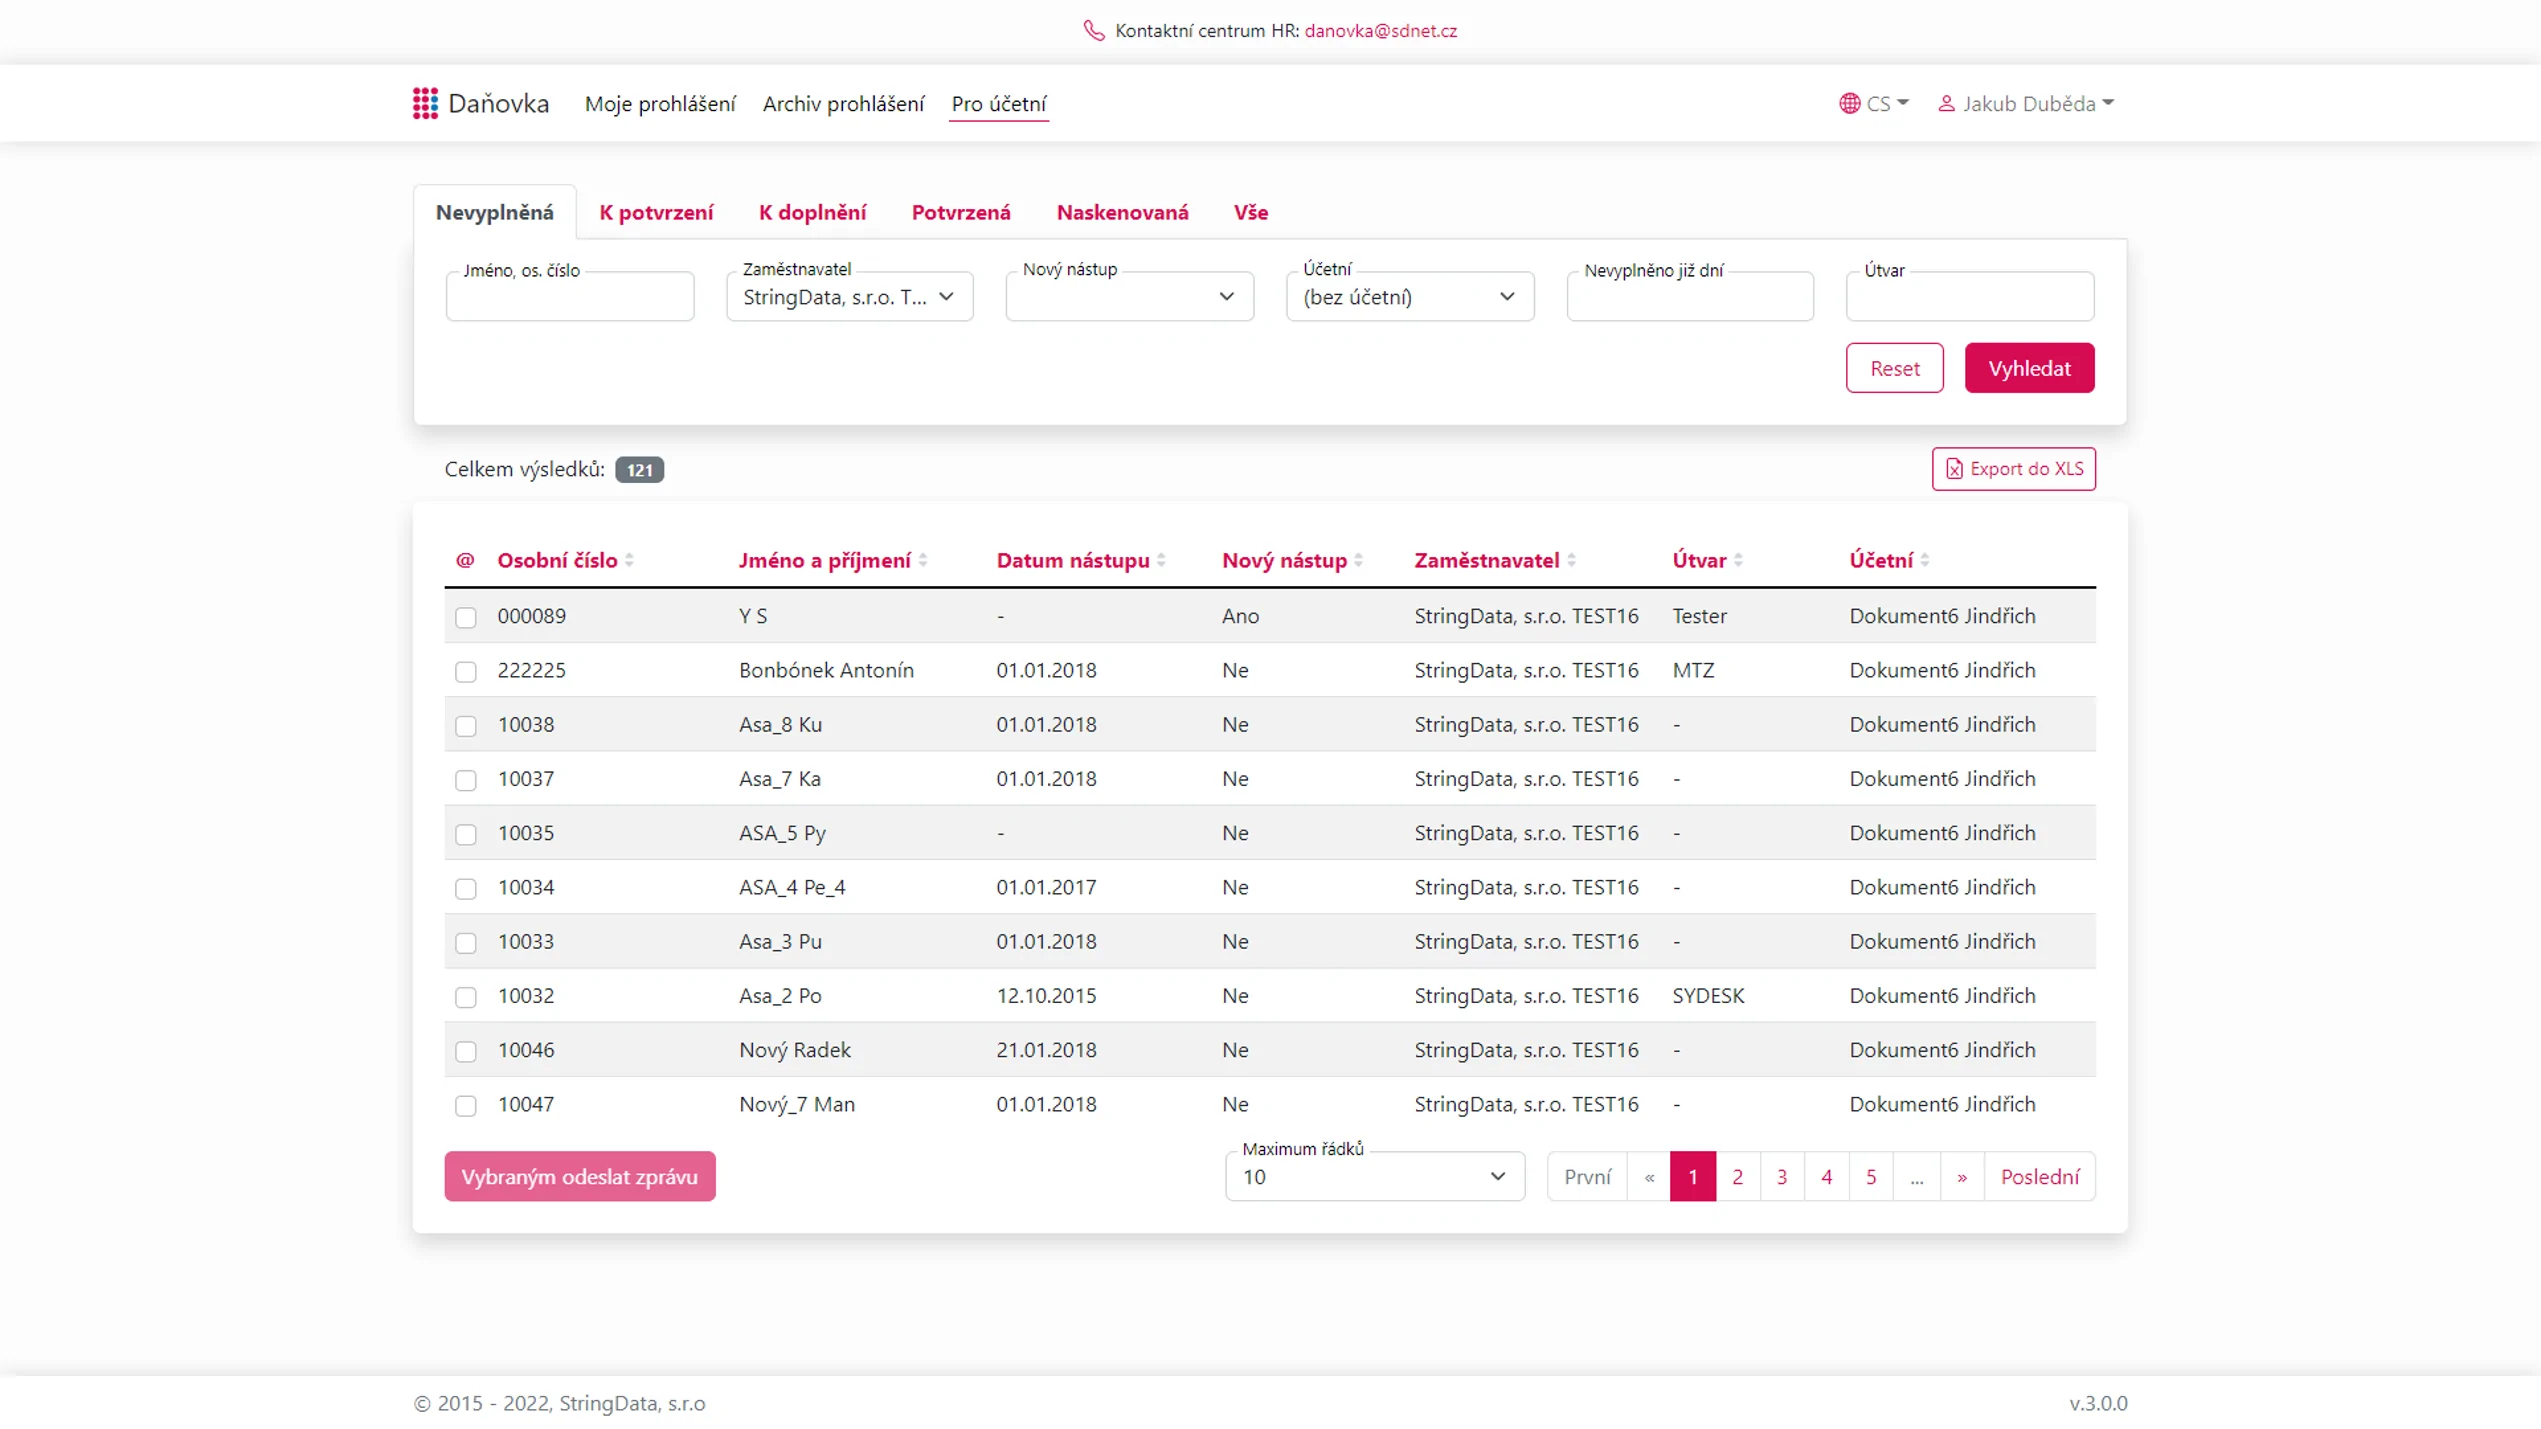2541x1429 pixels.
Task: Switch to the Potvrzená tab
Action: pyautogui.click(x=961, y=212)
